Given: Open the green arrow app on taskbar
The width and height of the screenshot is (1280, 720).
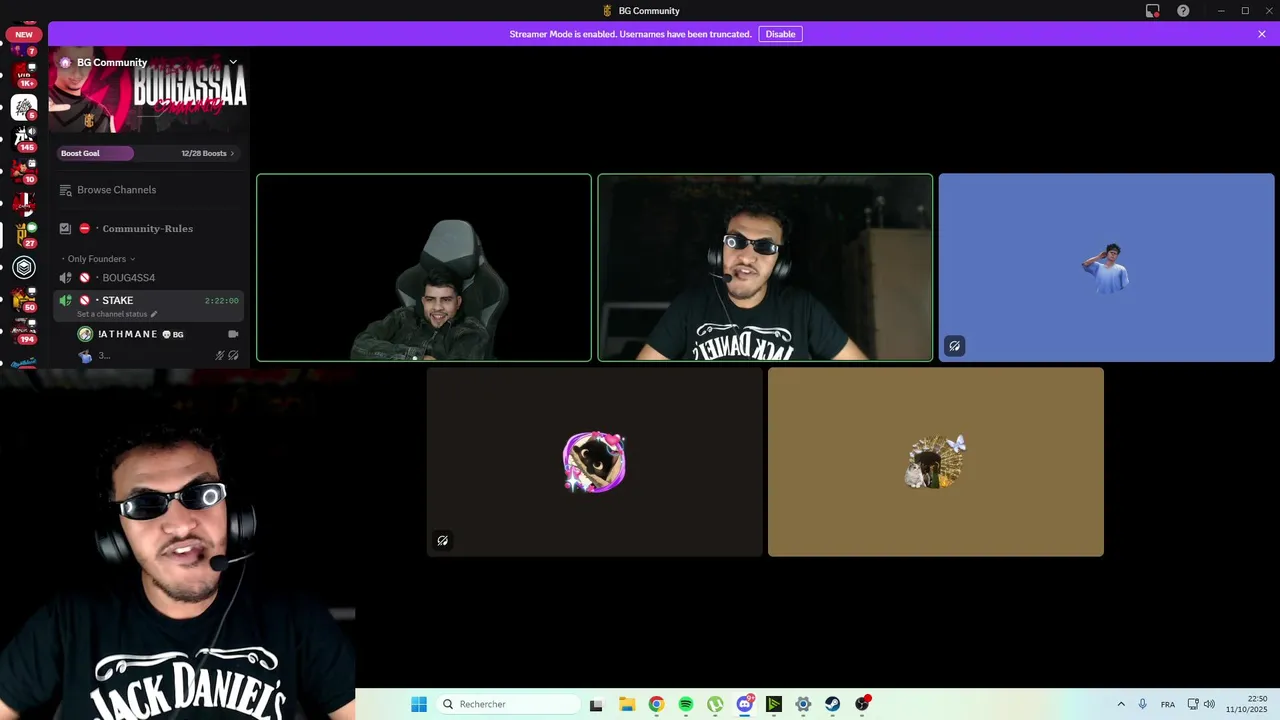Looking at the screenshot, I should [774, 704].
